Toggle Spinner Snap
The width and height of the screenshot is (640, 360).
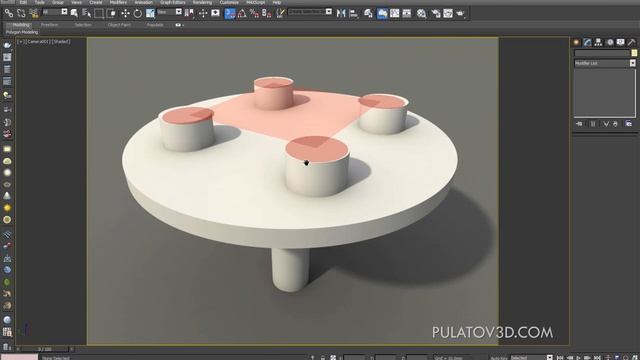click(267, 13)
